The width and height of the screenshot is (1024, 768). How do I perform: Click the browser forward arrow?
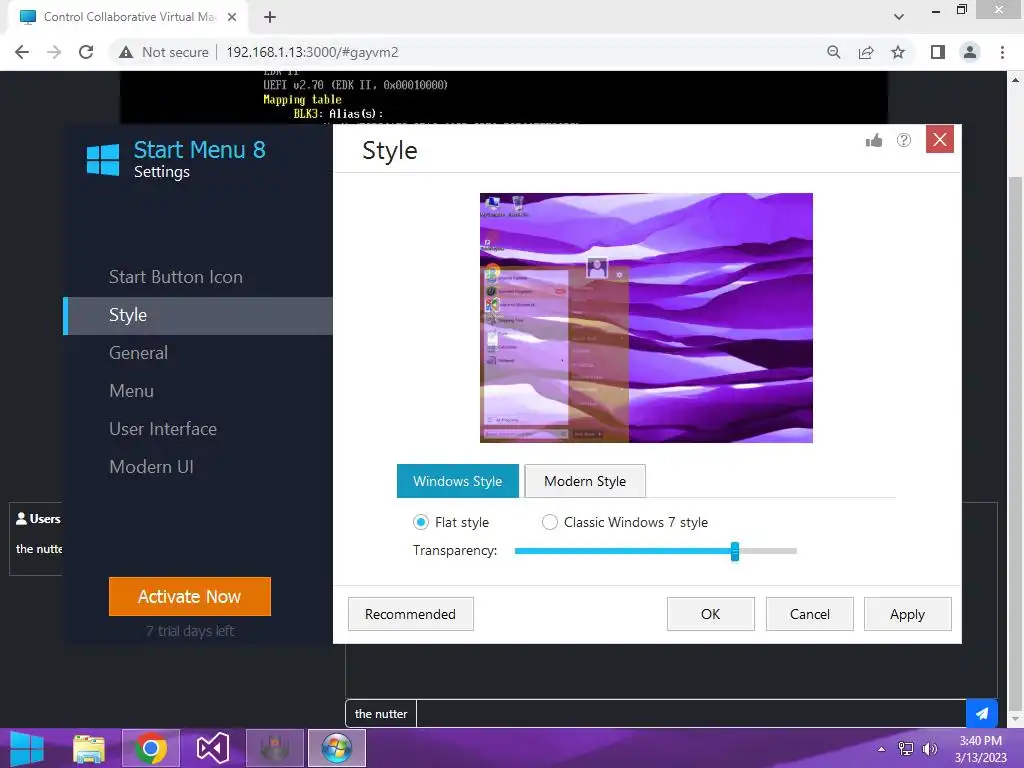[54, 52]
